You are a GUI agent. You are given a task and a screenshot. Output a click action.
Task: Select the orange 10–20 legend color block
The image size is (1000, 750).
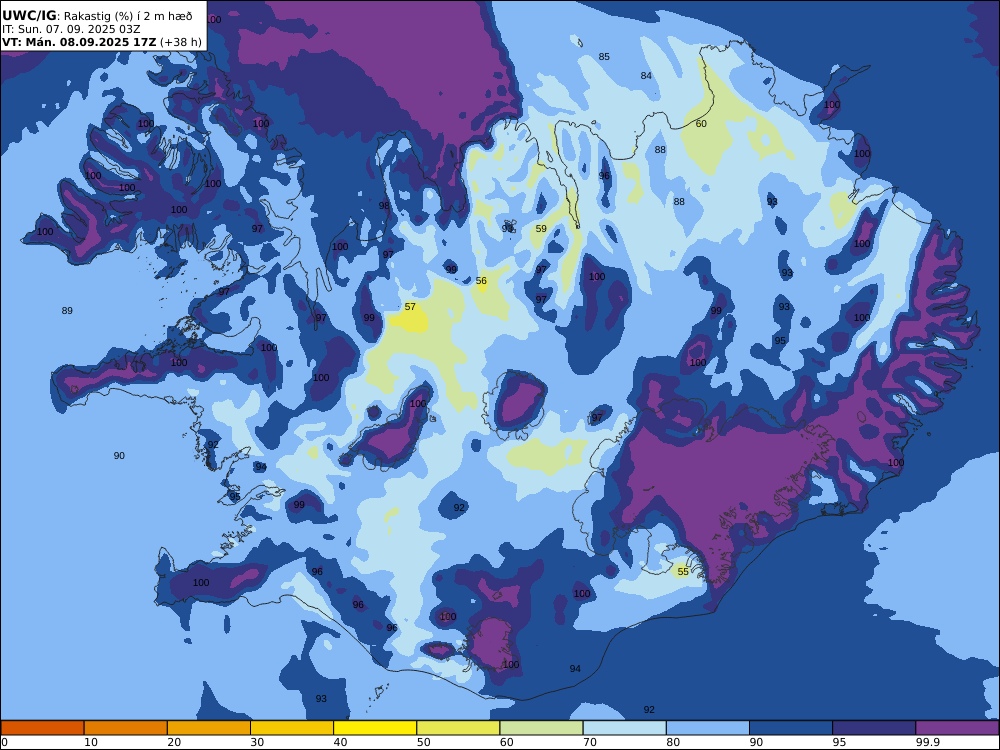pyautogui.click(x=126, y=728)
